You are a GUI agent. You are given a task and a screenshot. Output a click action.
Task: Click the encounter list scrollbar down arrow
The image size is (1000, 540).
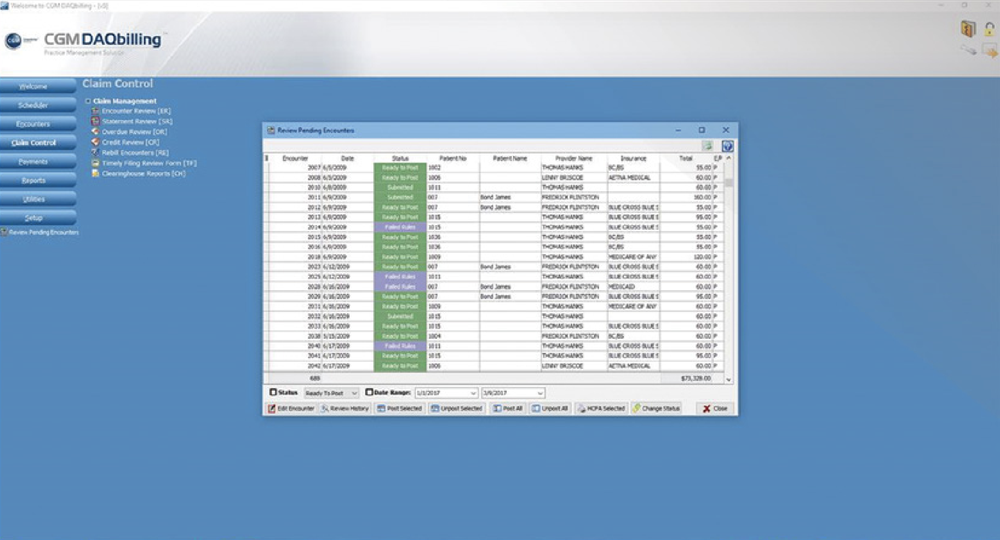[728, 379]
